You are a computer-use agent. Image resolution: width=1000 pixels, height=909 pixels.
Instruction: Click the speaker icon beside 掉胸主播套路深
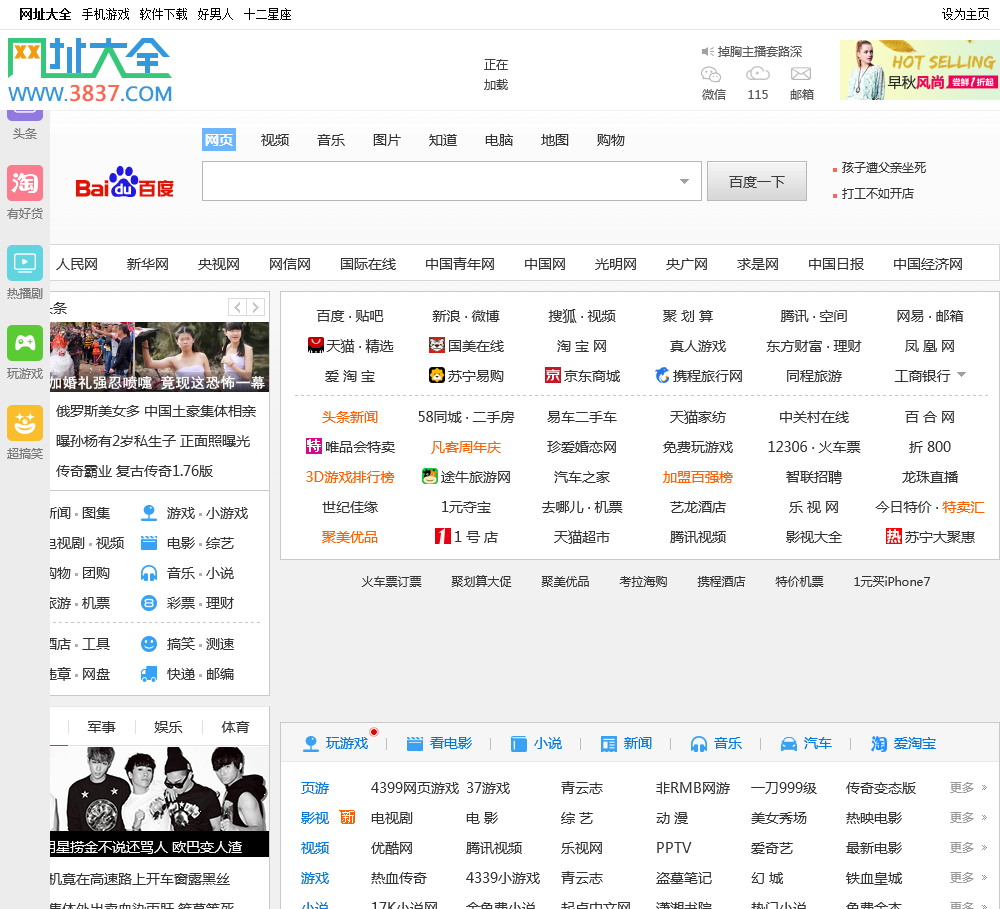click(x=707, y=52)
